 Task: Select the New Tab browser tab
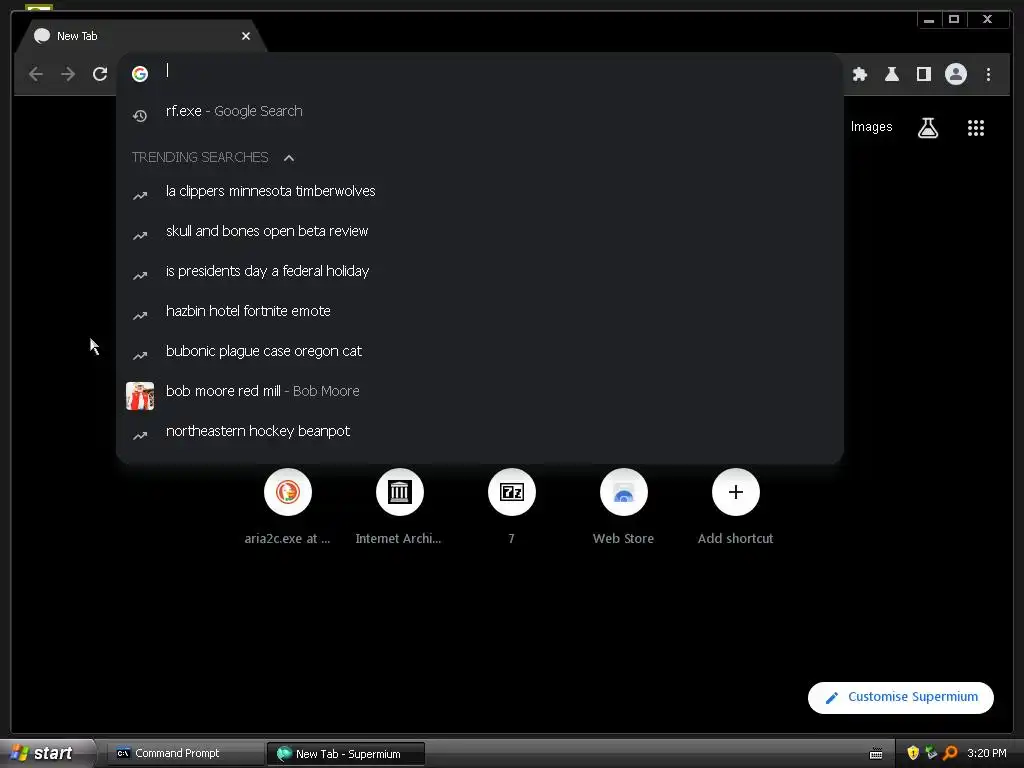pyautogui.click(x=140, y=36)
